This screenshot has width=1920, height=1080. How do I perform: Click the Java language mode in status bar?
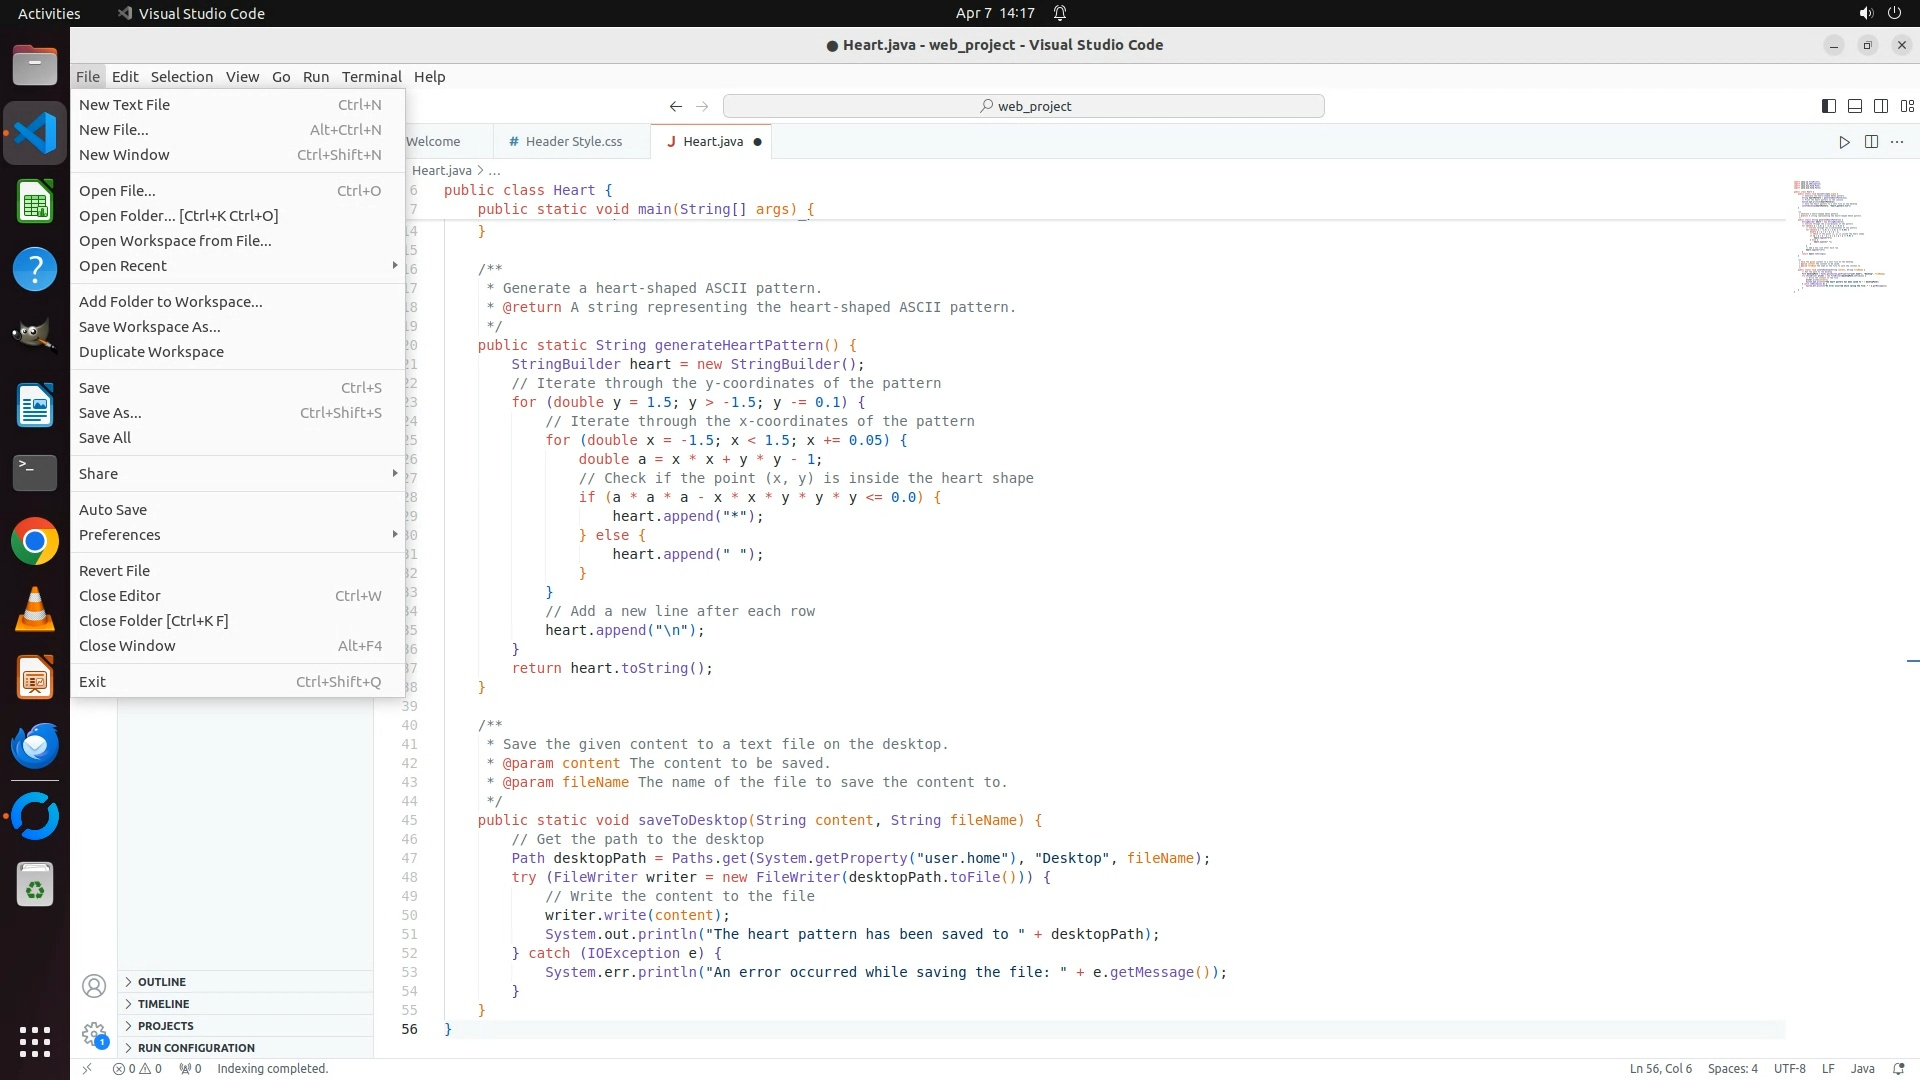click(x=1862, y=1068)
